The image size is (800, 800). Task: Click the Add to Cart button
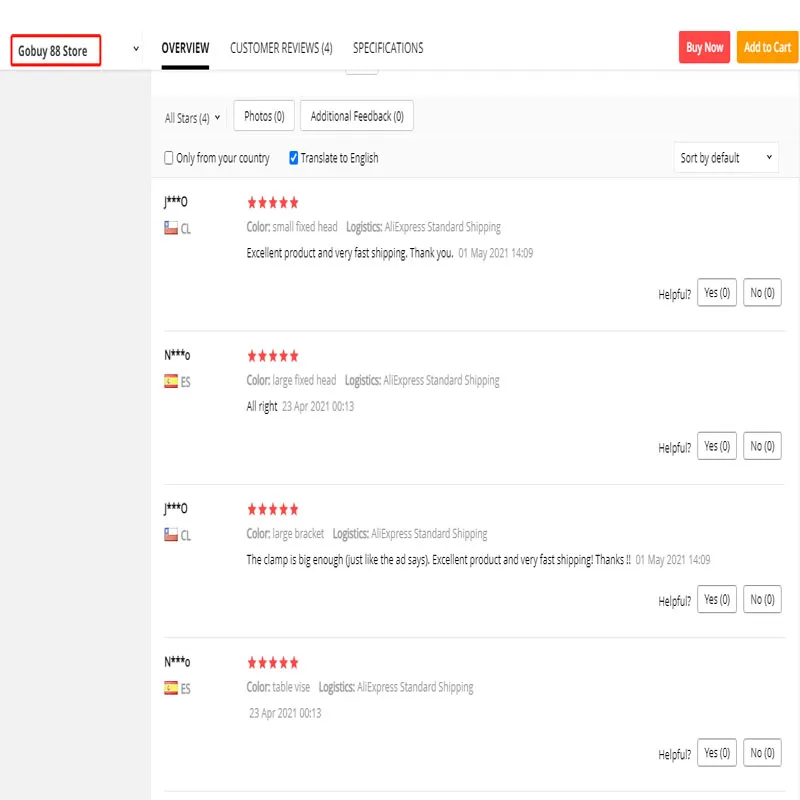[x=767, y=47]
